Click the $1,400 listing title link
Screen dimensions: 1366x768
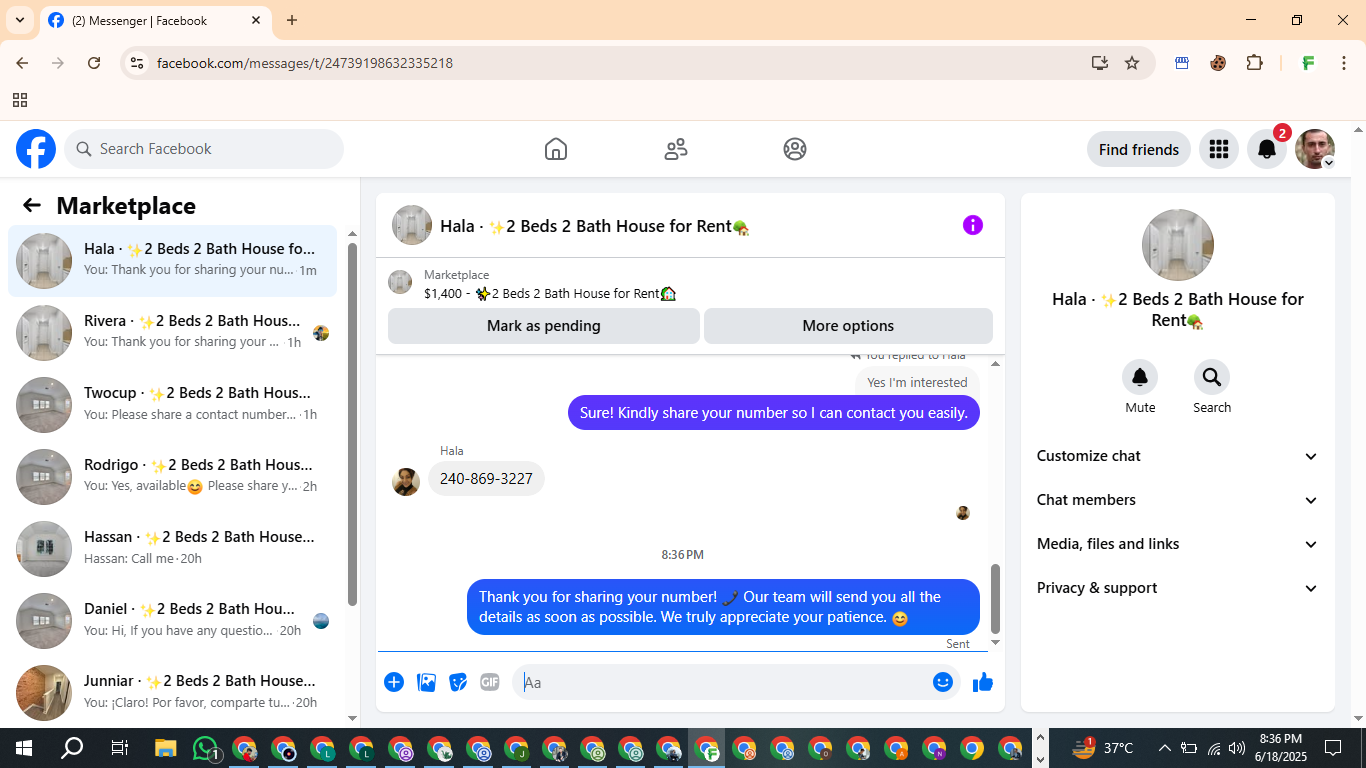point(550,293)
